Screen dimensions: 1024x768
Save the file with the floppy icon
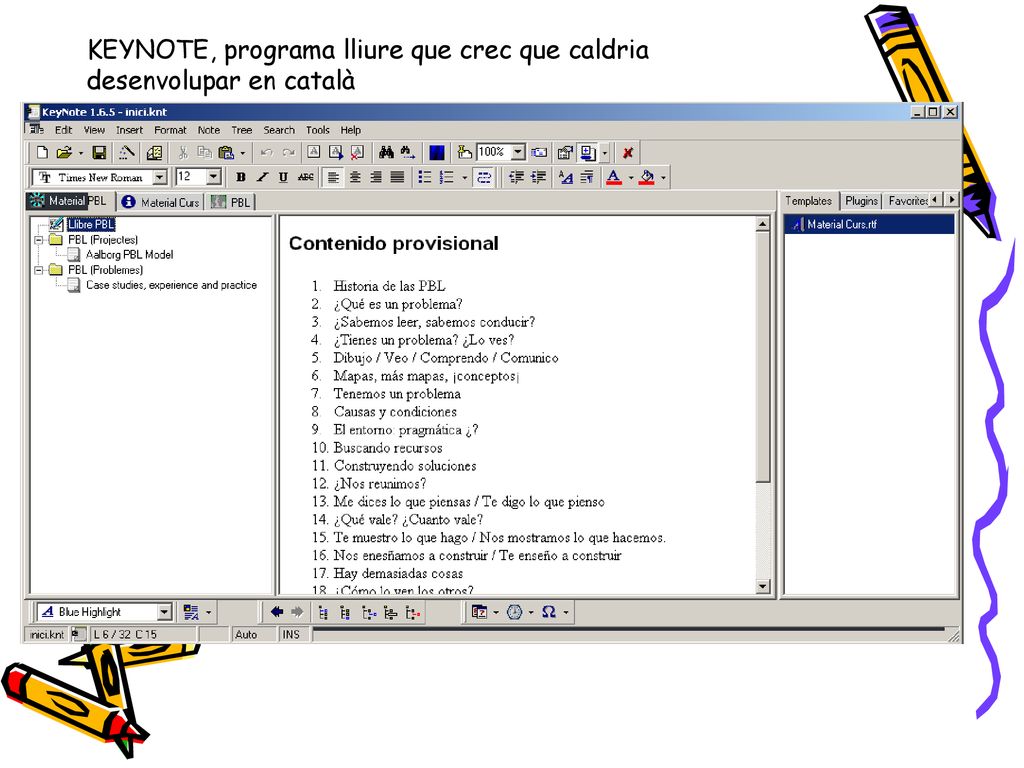coord(99,153)
